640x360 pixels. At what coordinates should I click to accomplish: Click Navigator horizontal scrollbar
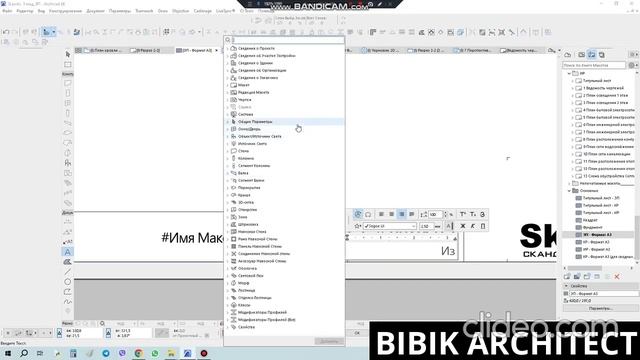pyautogui.click(x=585, y=268)
